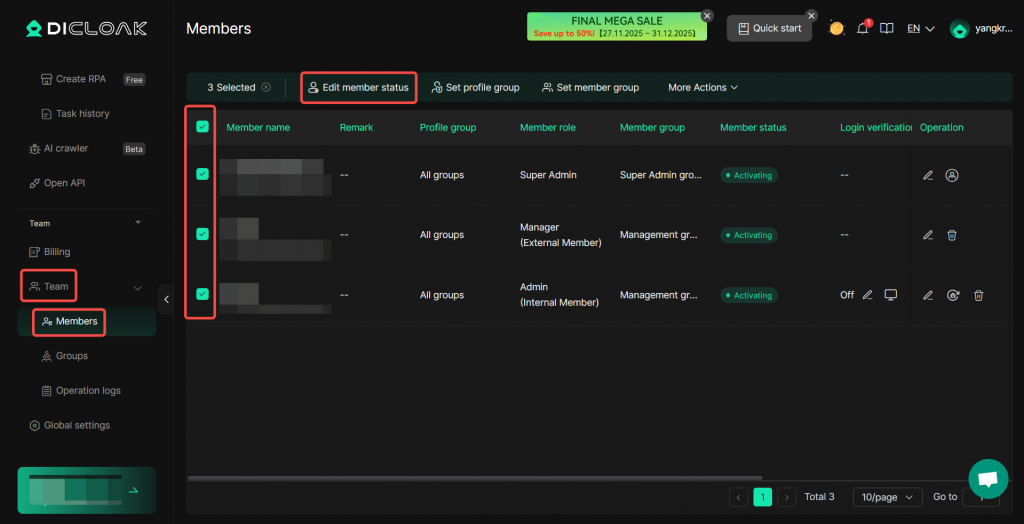1024x524 pixels.
Task: Expand the More Actions dropdown
Action: [x=702, y=88]
